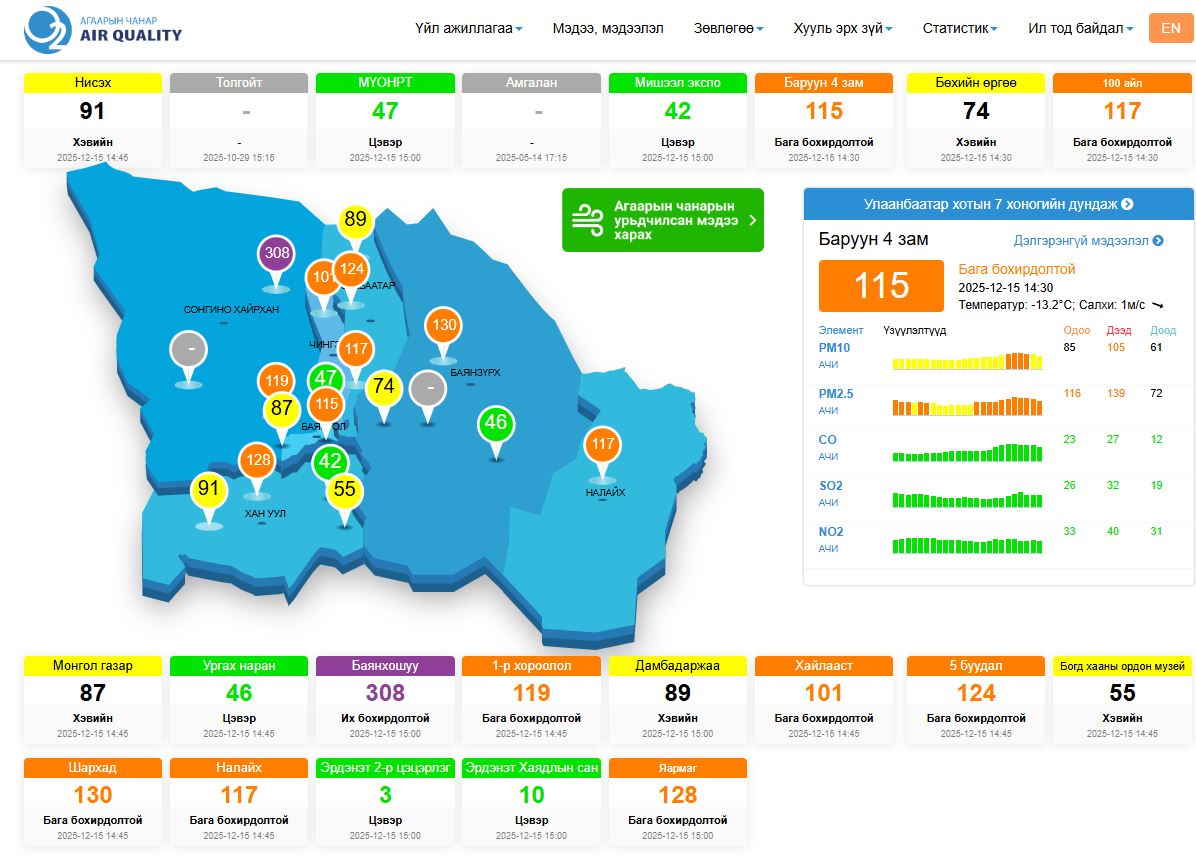Click the yellow 89 map marker
Image resolution: width=1196 pixels, height=861 pixels.
[x=355, y=219]
